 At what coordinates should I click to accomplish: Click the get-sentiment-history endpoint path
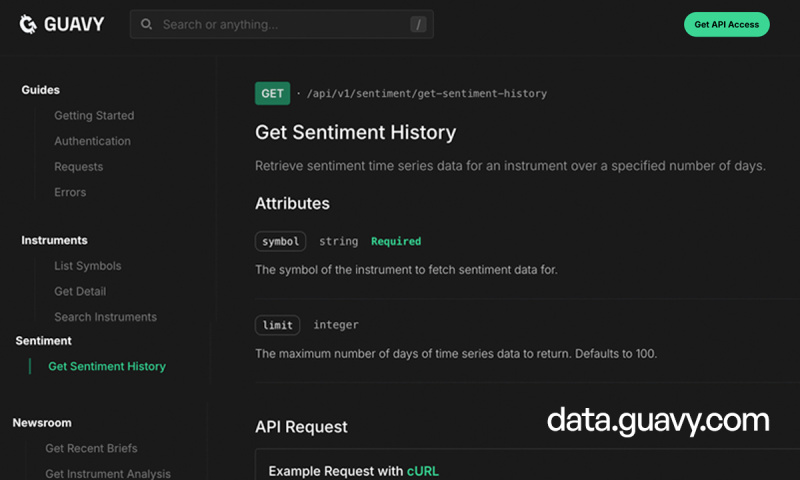[426, 94]
